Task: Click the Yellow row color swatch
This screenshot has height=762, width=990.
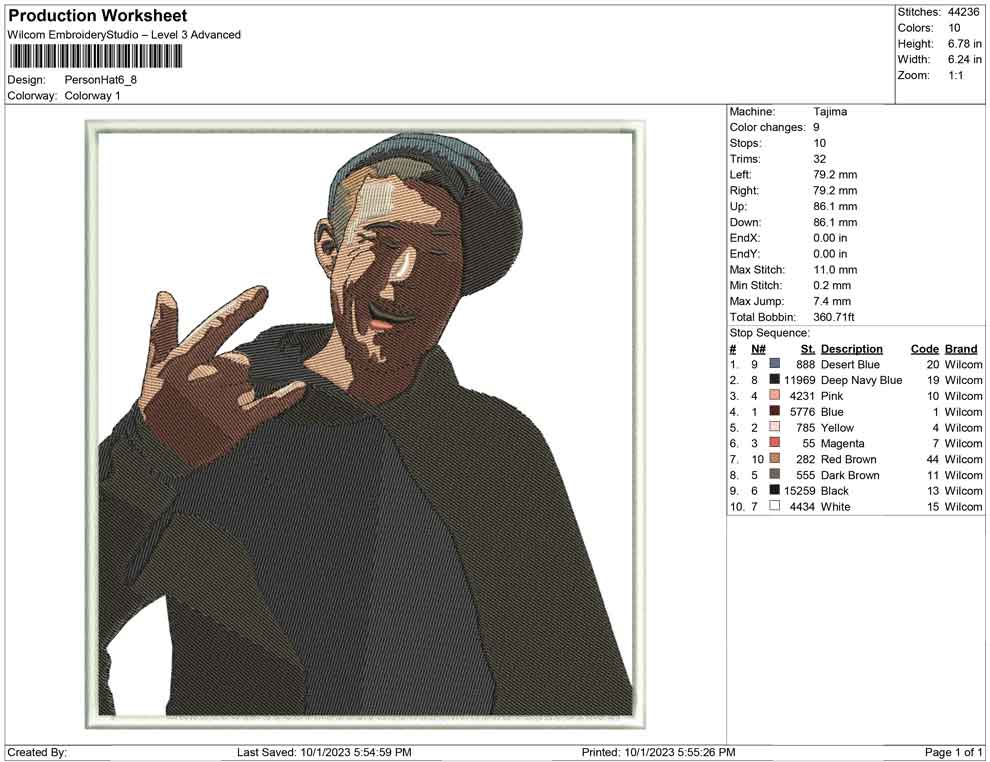Action: click(x=775, y=427)
